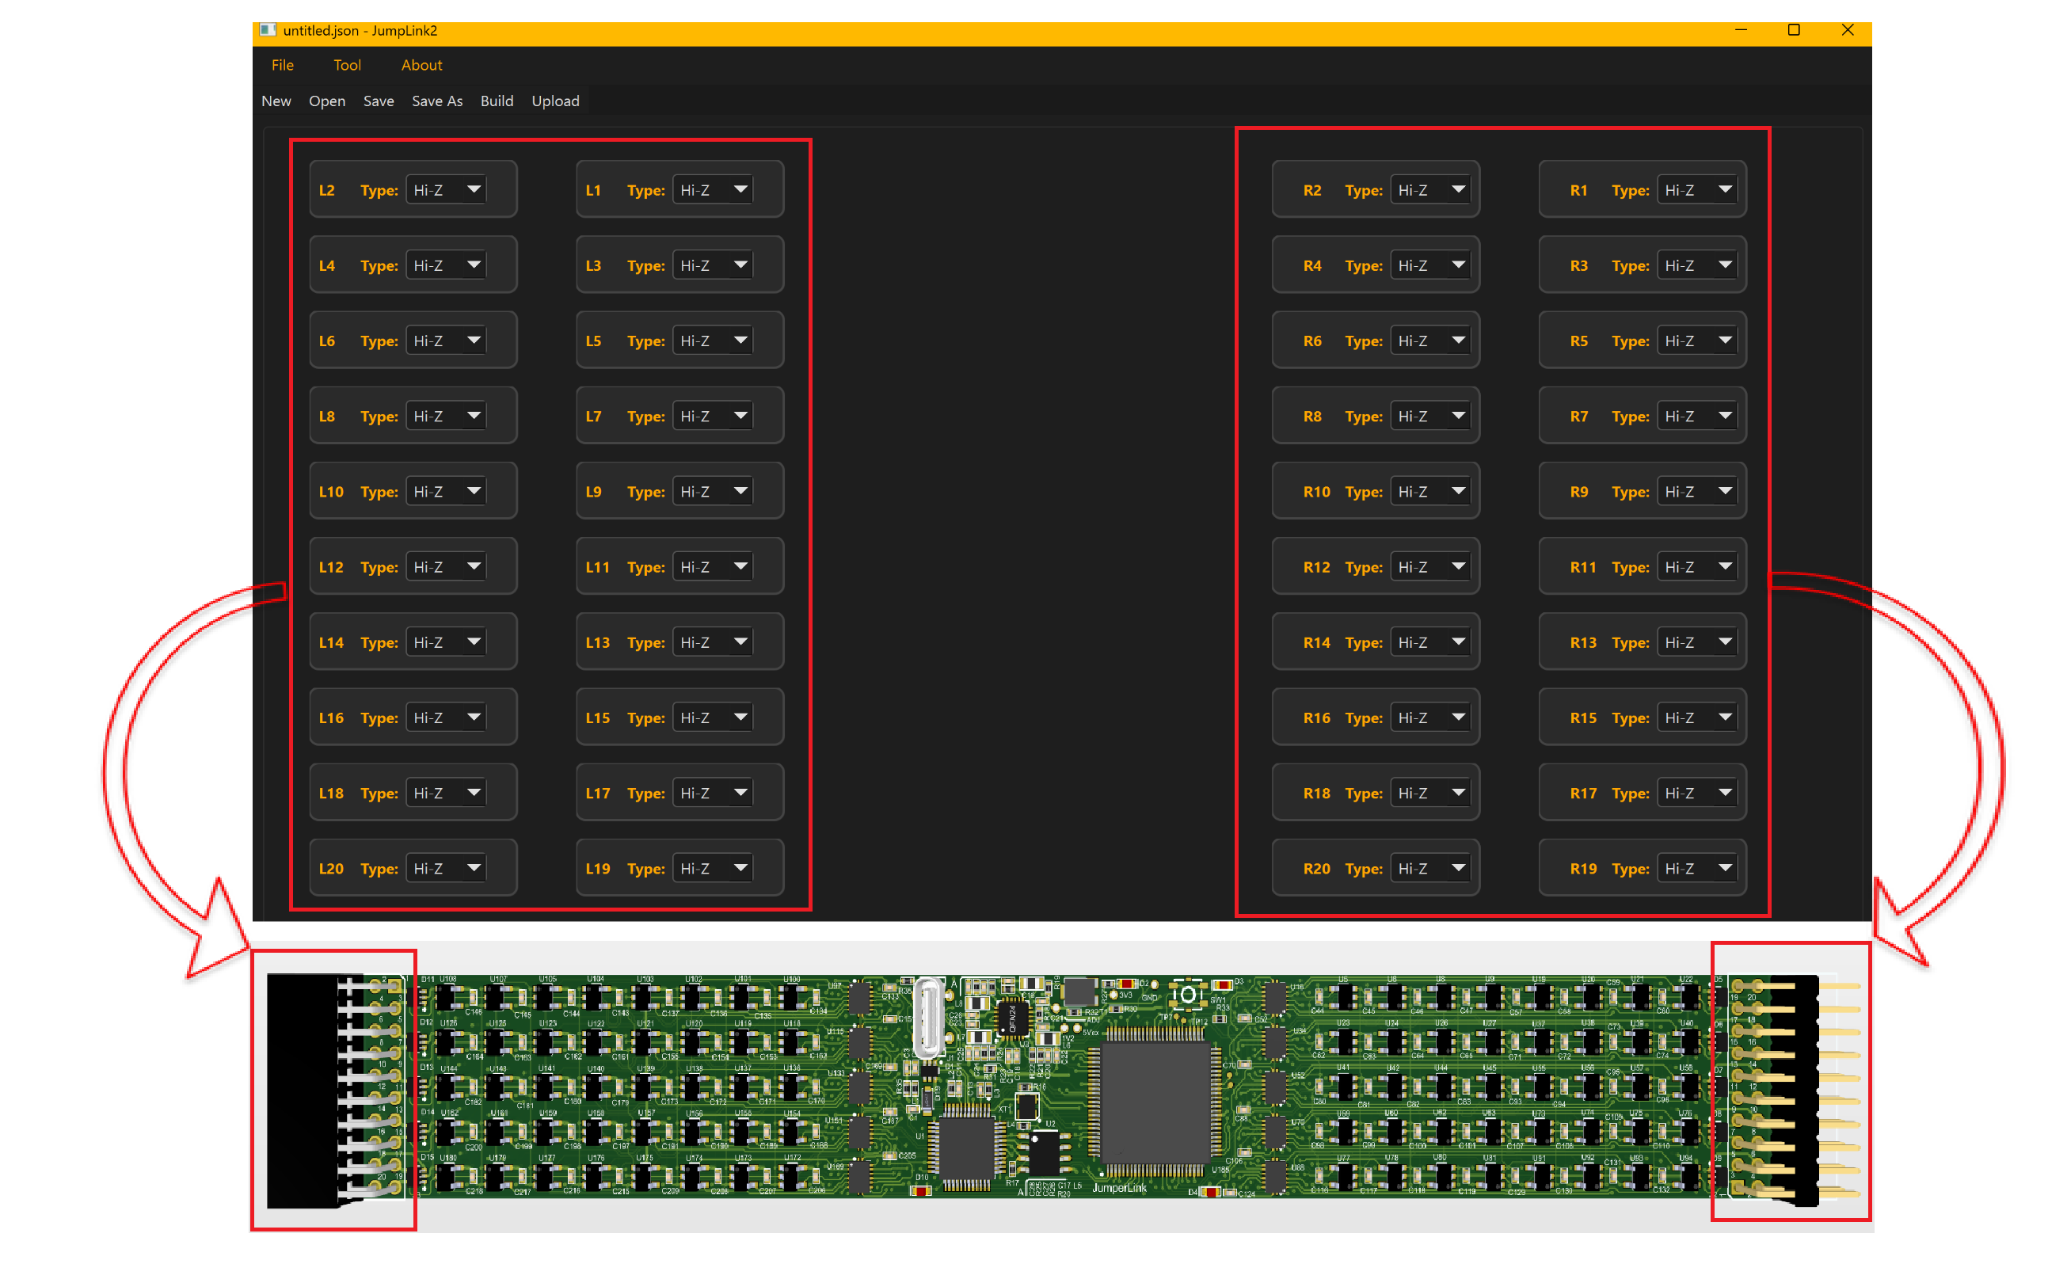The image size is (2048, 1266).
Task: Click the JumpLink2 app icon in title bar
Action: click(x=267, y=31)
